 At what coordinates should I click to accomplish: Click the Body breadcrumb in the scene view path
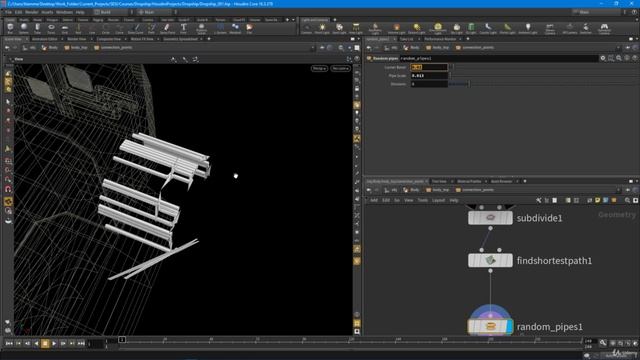[x=50, y=48]
